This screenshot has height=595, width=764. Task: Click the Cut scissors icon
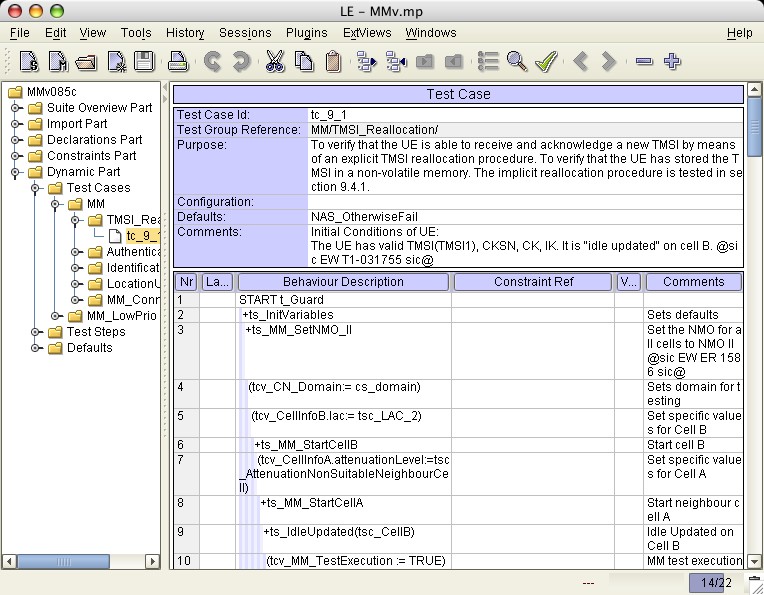click(x=274, y=62)
